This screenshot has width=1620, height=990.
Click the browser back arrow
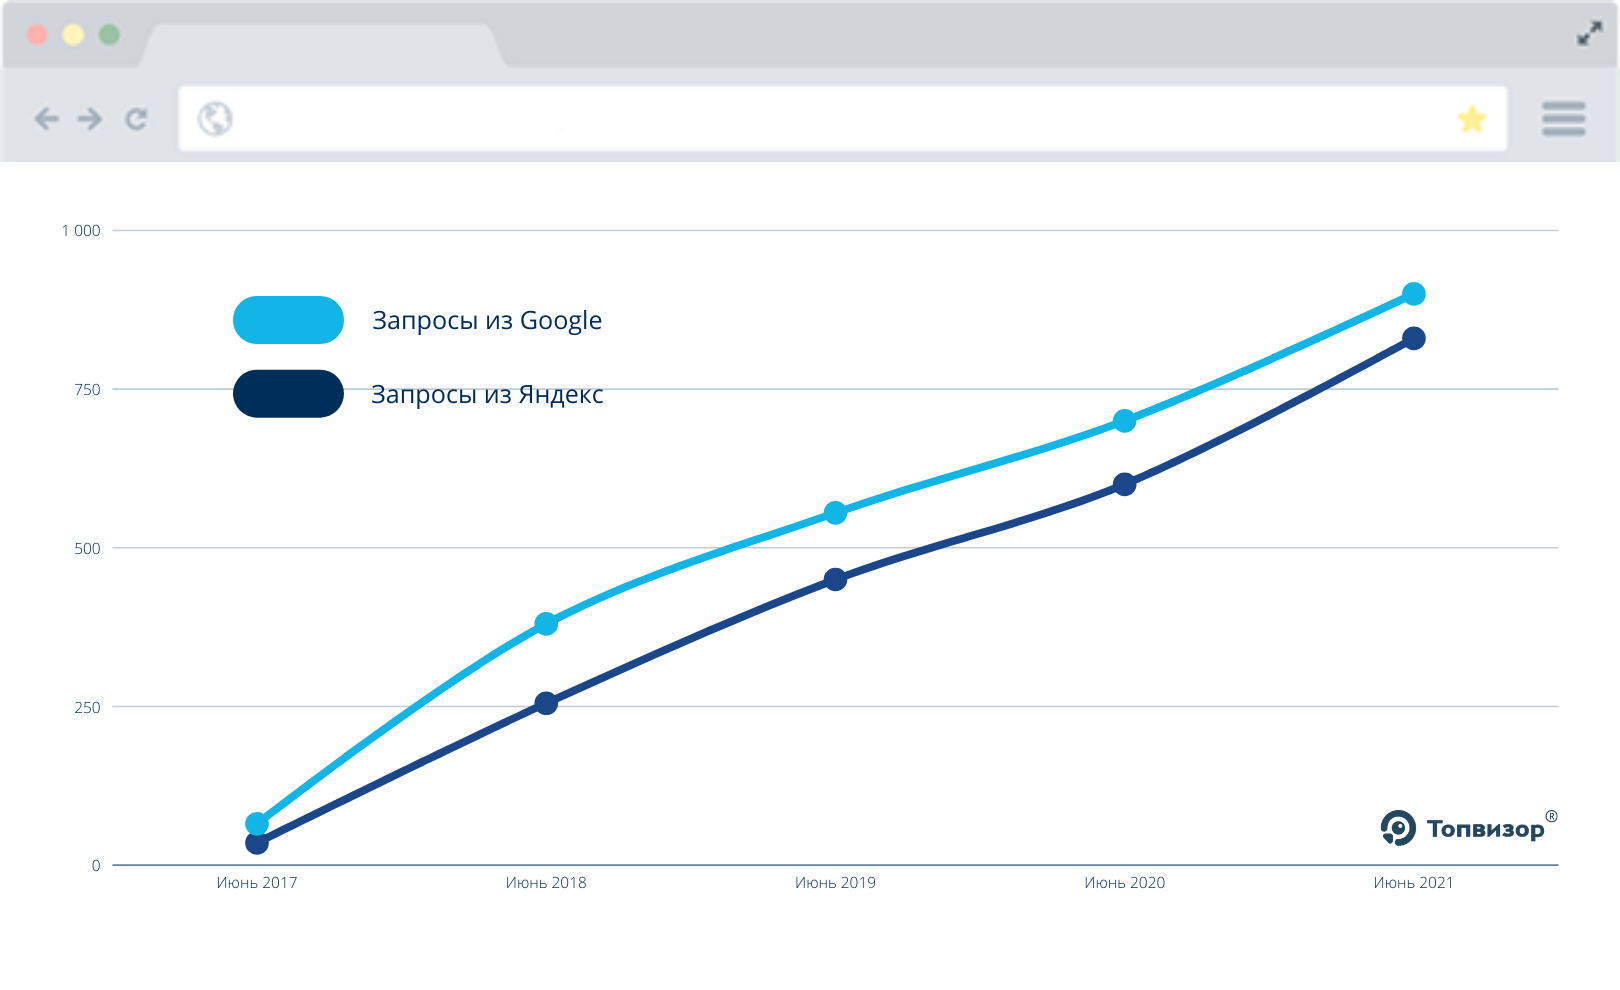point(46,119)
